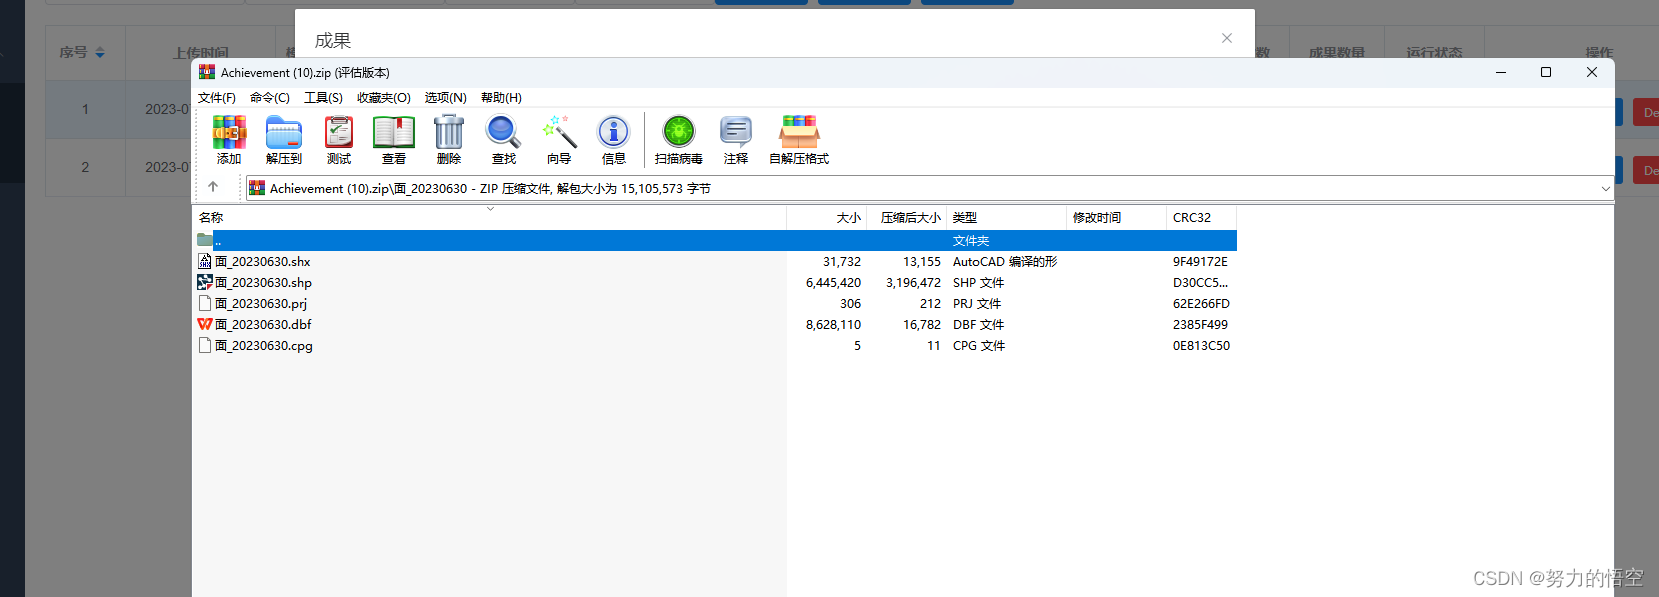Click the 面_20230630.cpg file icon
This screenshot has height=597, width=1659.
205,345
